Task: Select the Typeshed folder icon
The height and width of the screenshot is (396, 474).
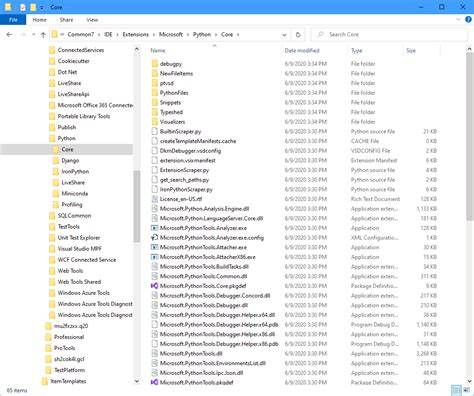Action: point(155,112)
